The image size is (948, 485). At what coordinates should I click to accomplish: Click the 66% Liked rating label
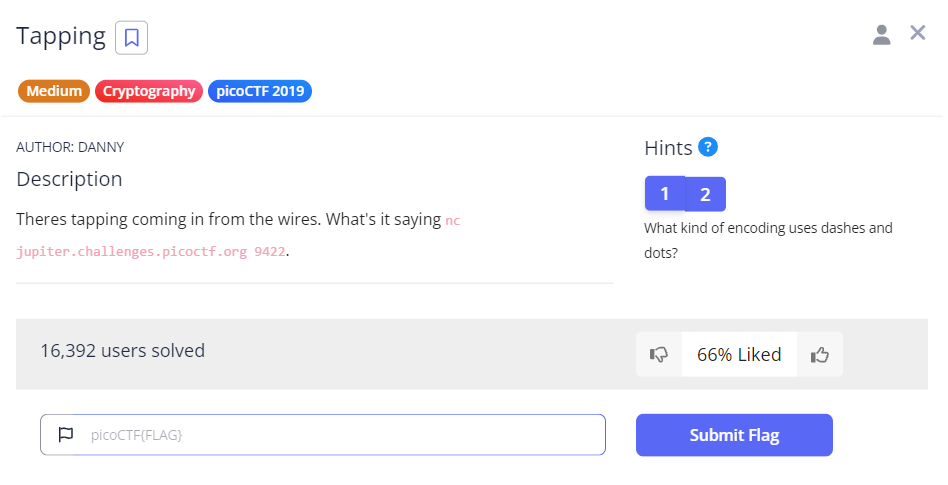(x=739, y=354)
